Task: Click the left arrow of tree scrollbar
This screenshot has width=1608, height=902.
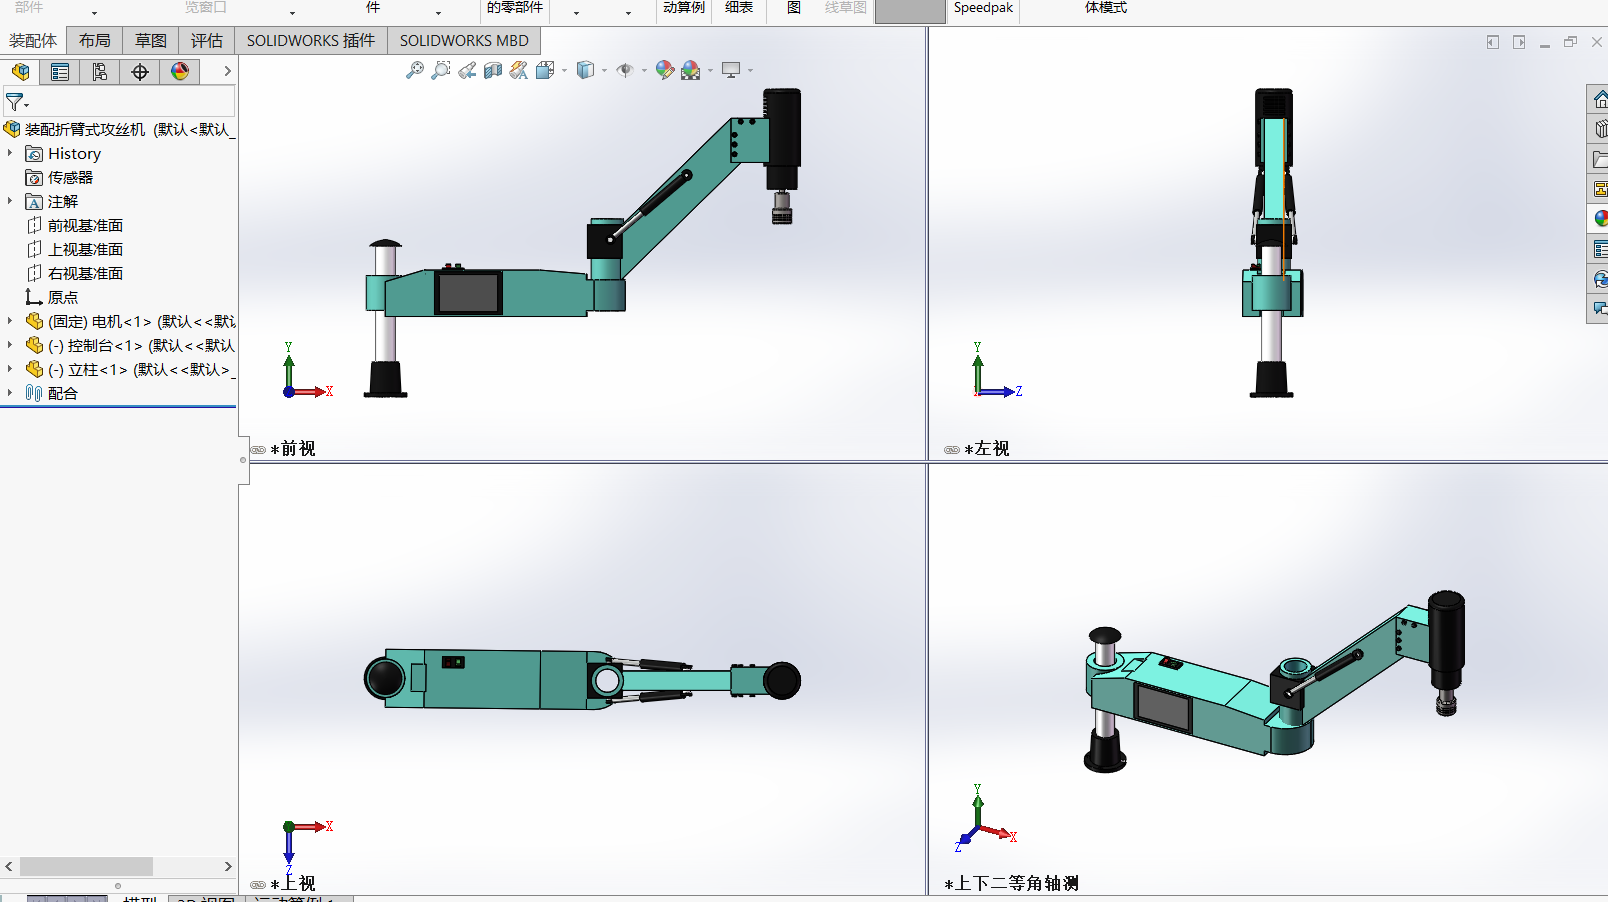Action: click(8, 866)
